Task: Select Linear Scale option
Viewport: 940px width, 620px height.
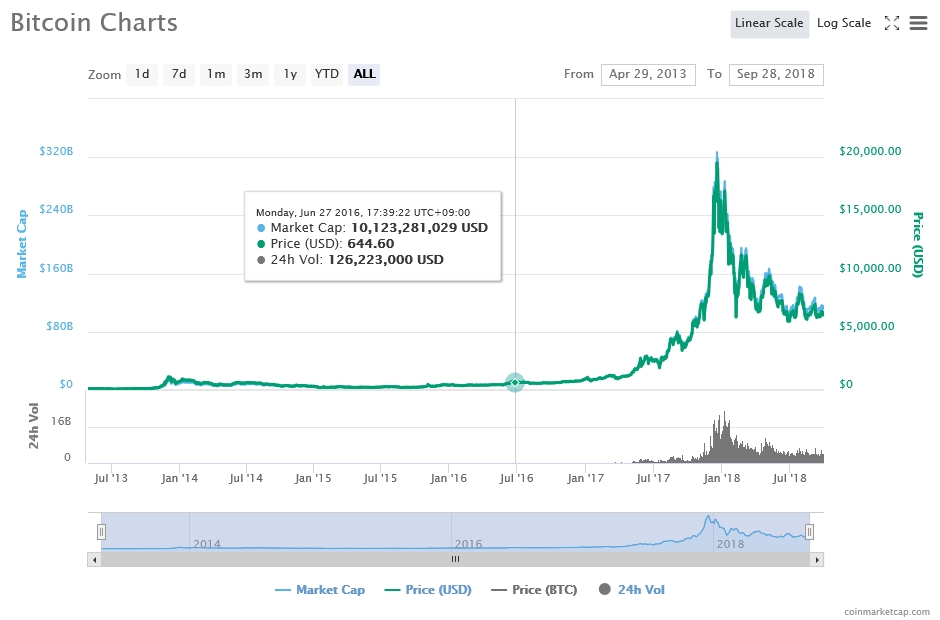Action: (x=769, y=23)
